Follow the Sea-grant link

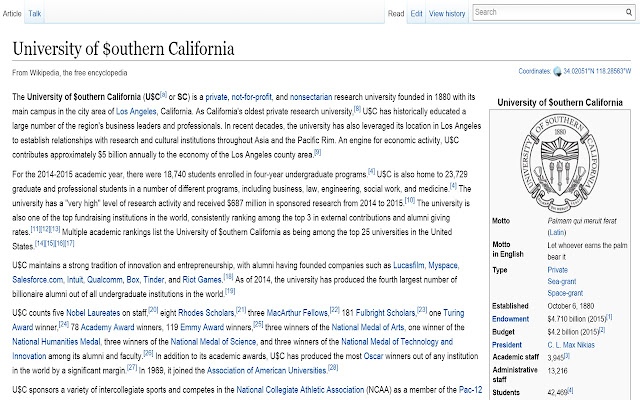click(x=562, y=282)
